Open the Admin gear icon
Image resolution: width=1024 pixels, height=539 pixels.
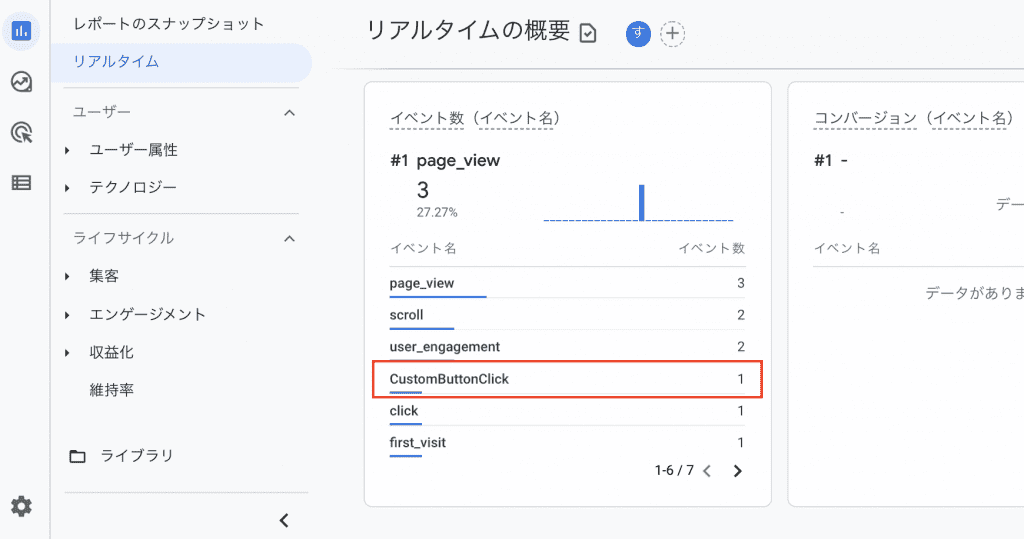tap(22, 506)
